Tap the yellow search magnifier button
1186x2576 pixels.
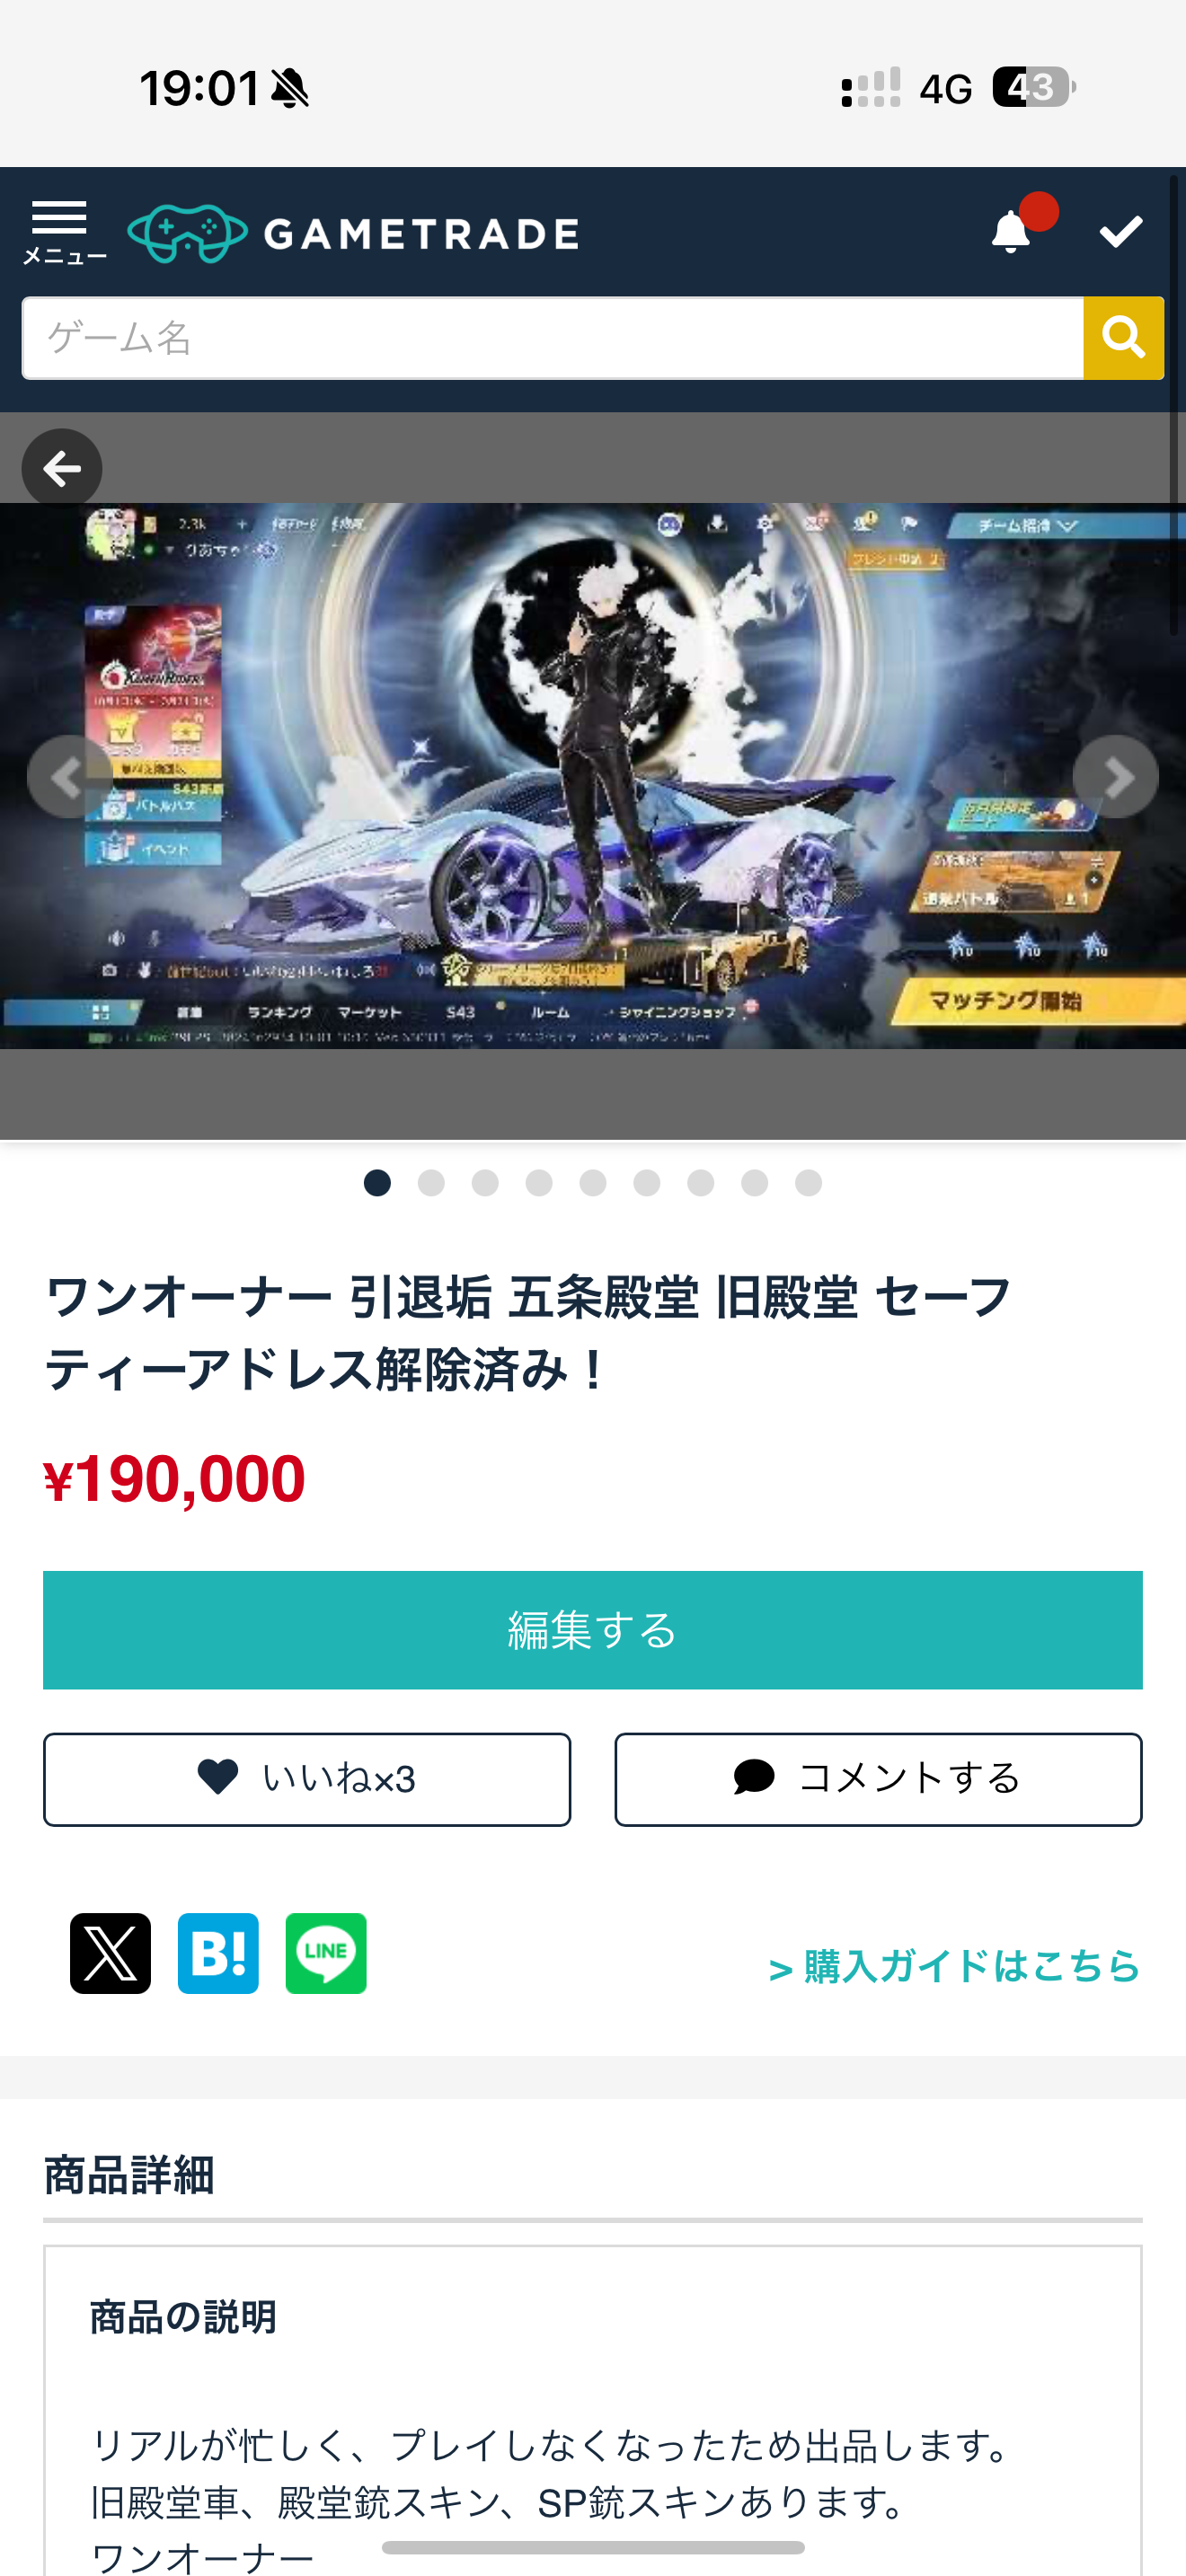pos(1123,338)
